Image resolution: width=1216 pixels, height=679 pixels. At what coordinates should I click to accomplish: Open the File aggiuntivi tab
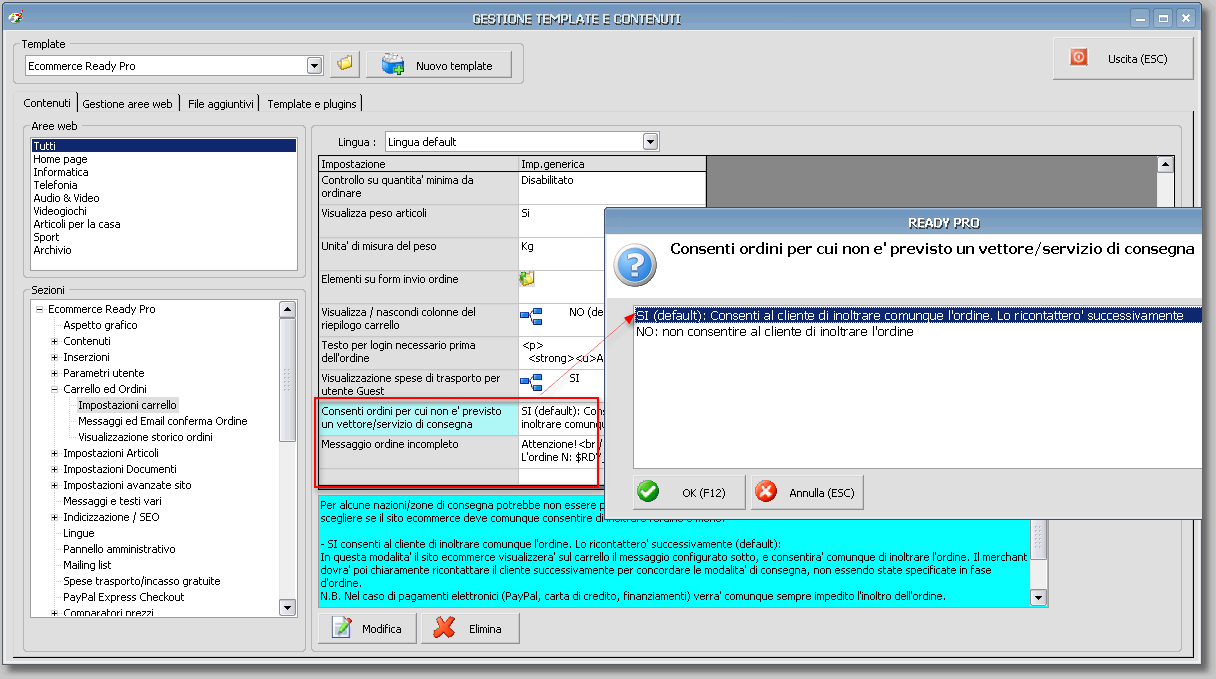click(220, 103)
